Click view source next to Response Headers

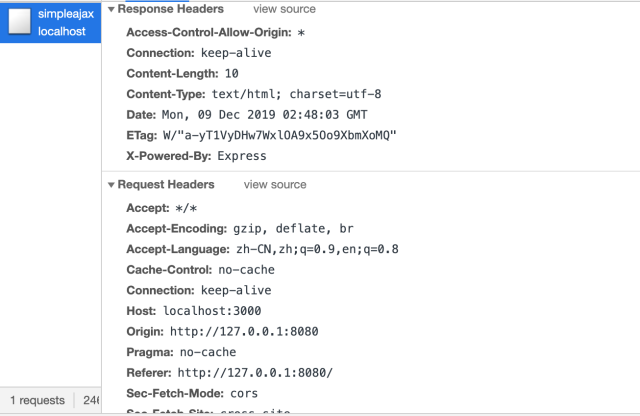pos(284,9)
